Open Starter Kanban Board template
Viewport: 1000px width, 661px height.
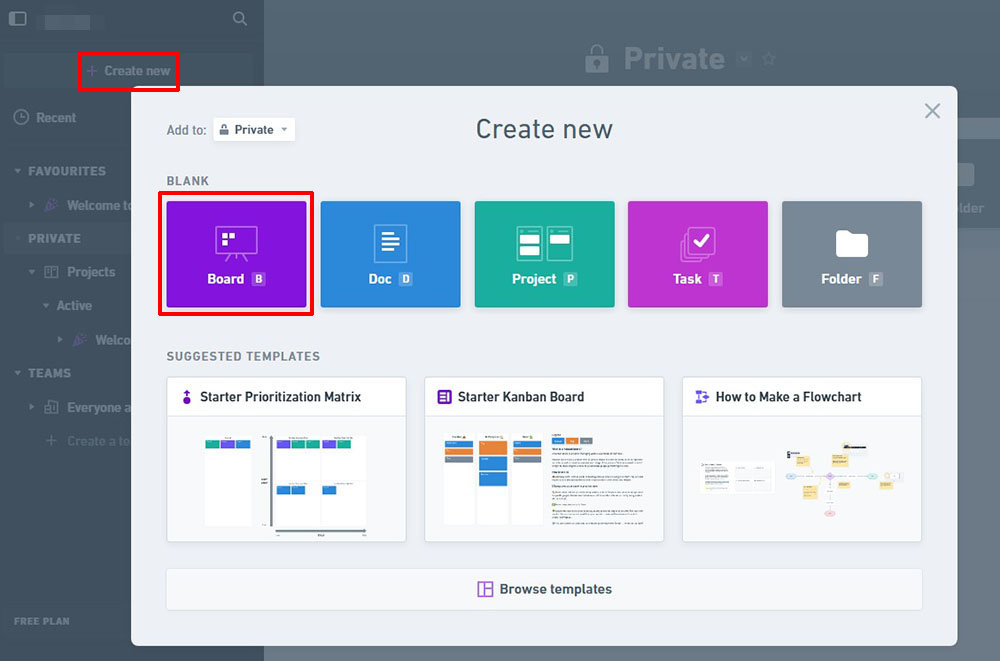[x=544, y=459]
